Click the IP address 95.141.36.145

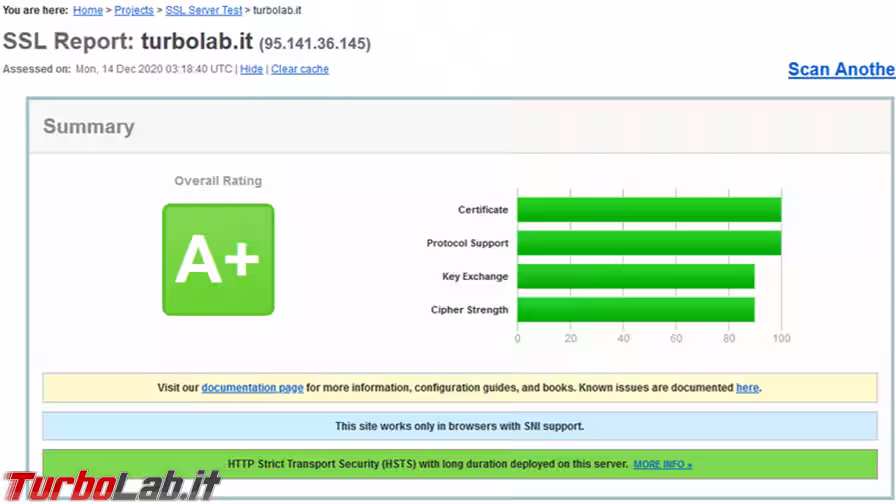(315, 43)
